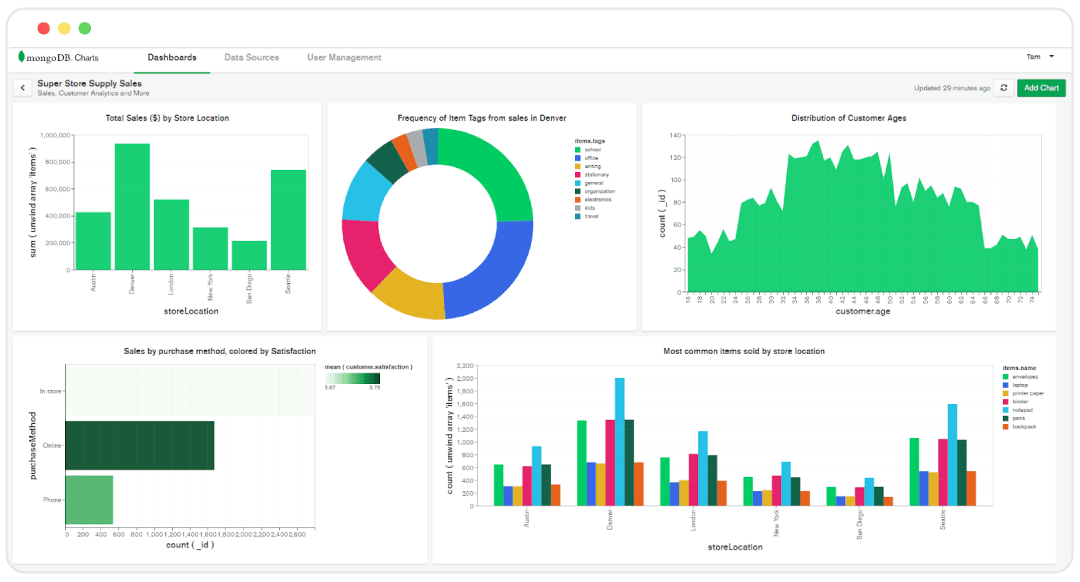Screen dimensions: 1080x582
Task: Click the green 'envelopes' legend icon
Action: [1005, 377]
